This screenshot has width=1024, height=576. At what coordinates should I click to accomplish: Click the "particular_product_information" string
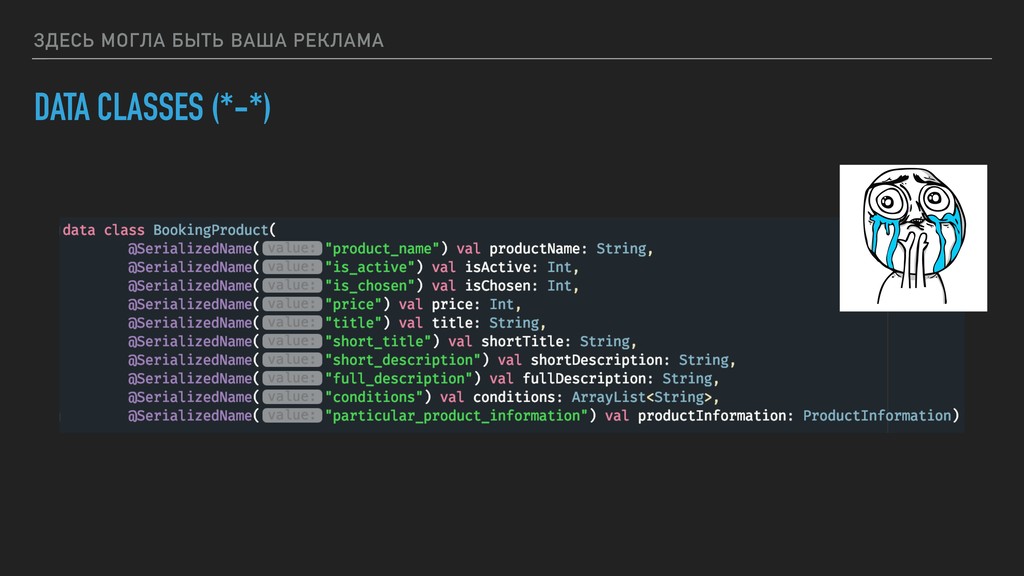click(457, 416)
